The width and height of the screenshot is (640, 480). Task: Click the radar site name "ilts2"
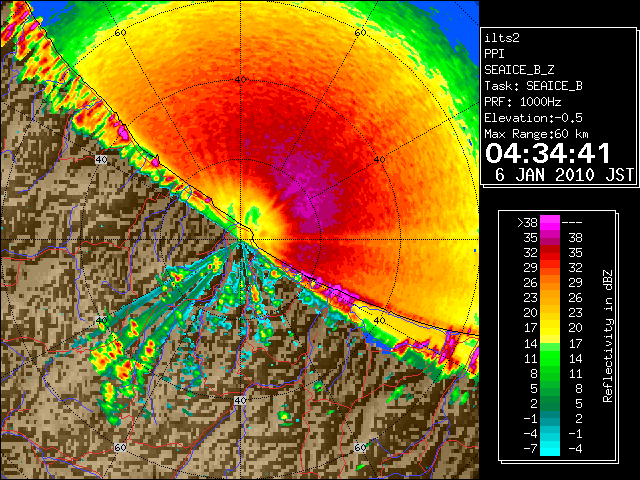pyautogui.click(x=502, y=38)
